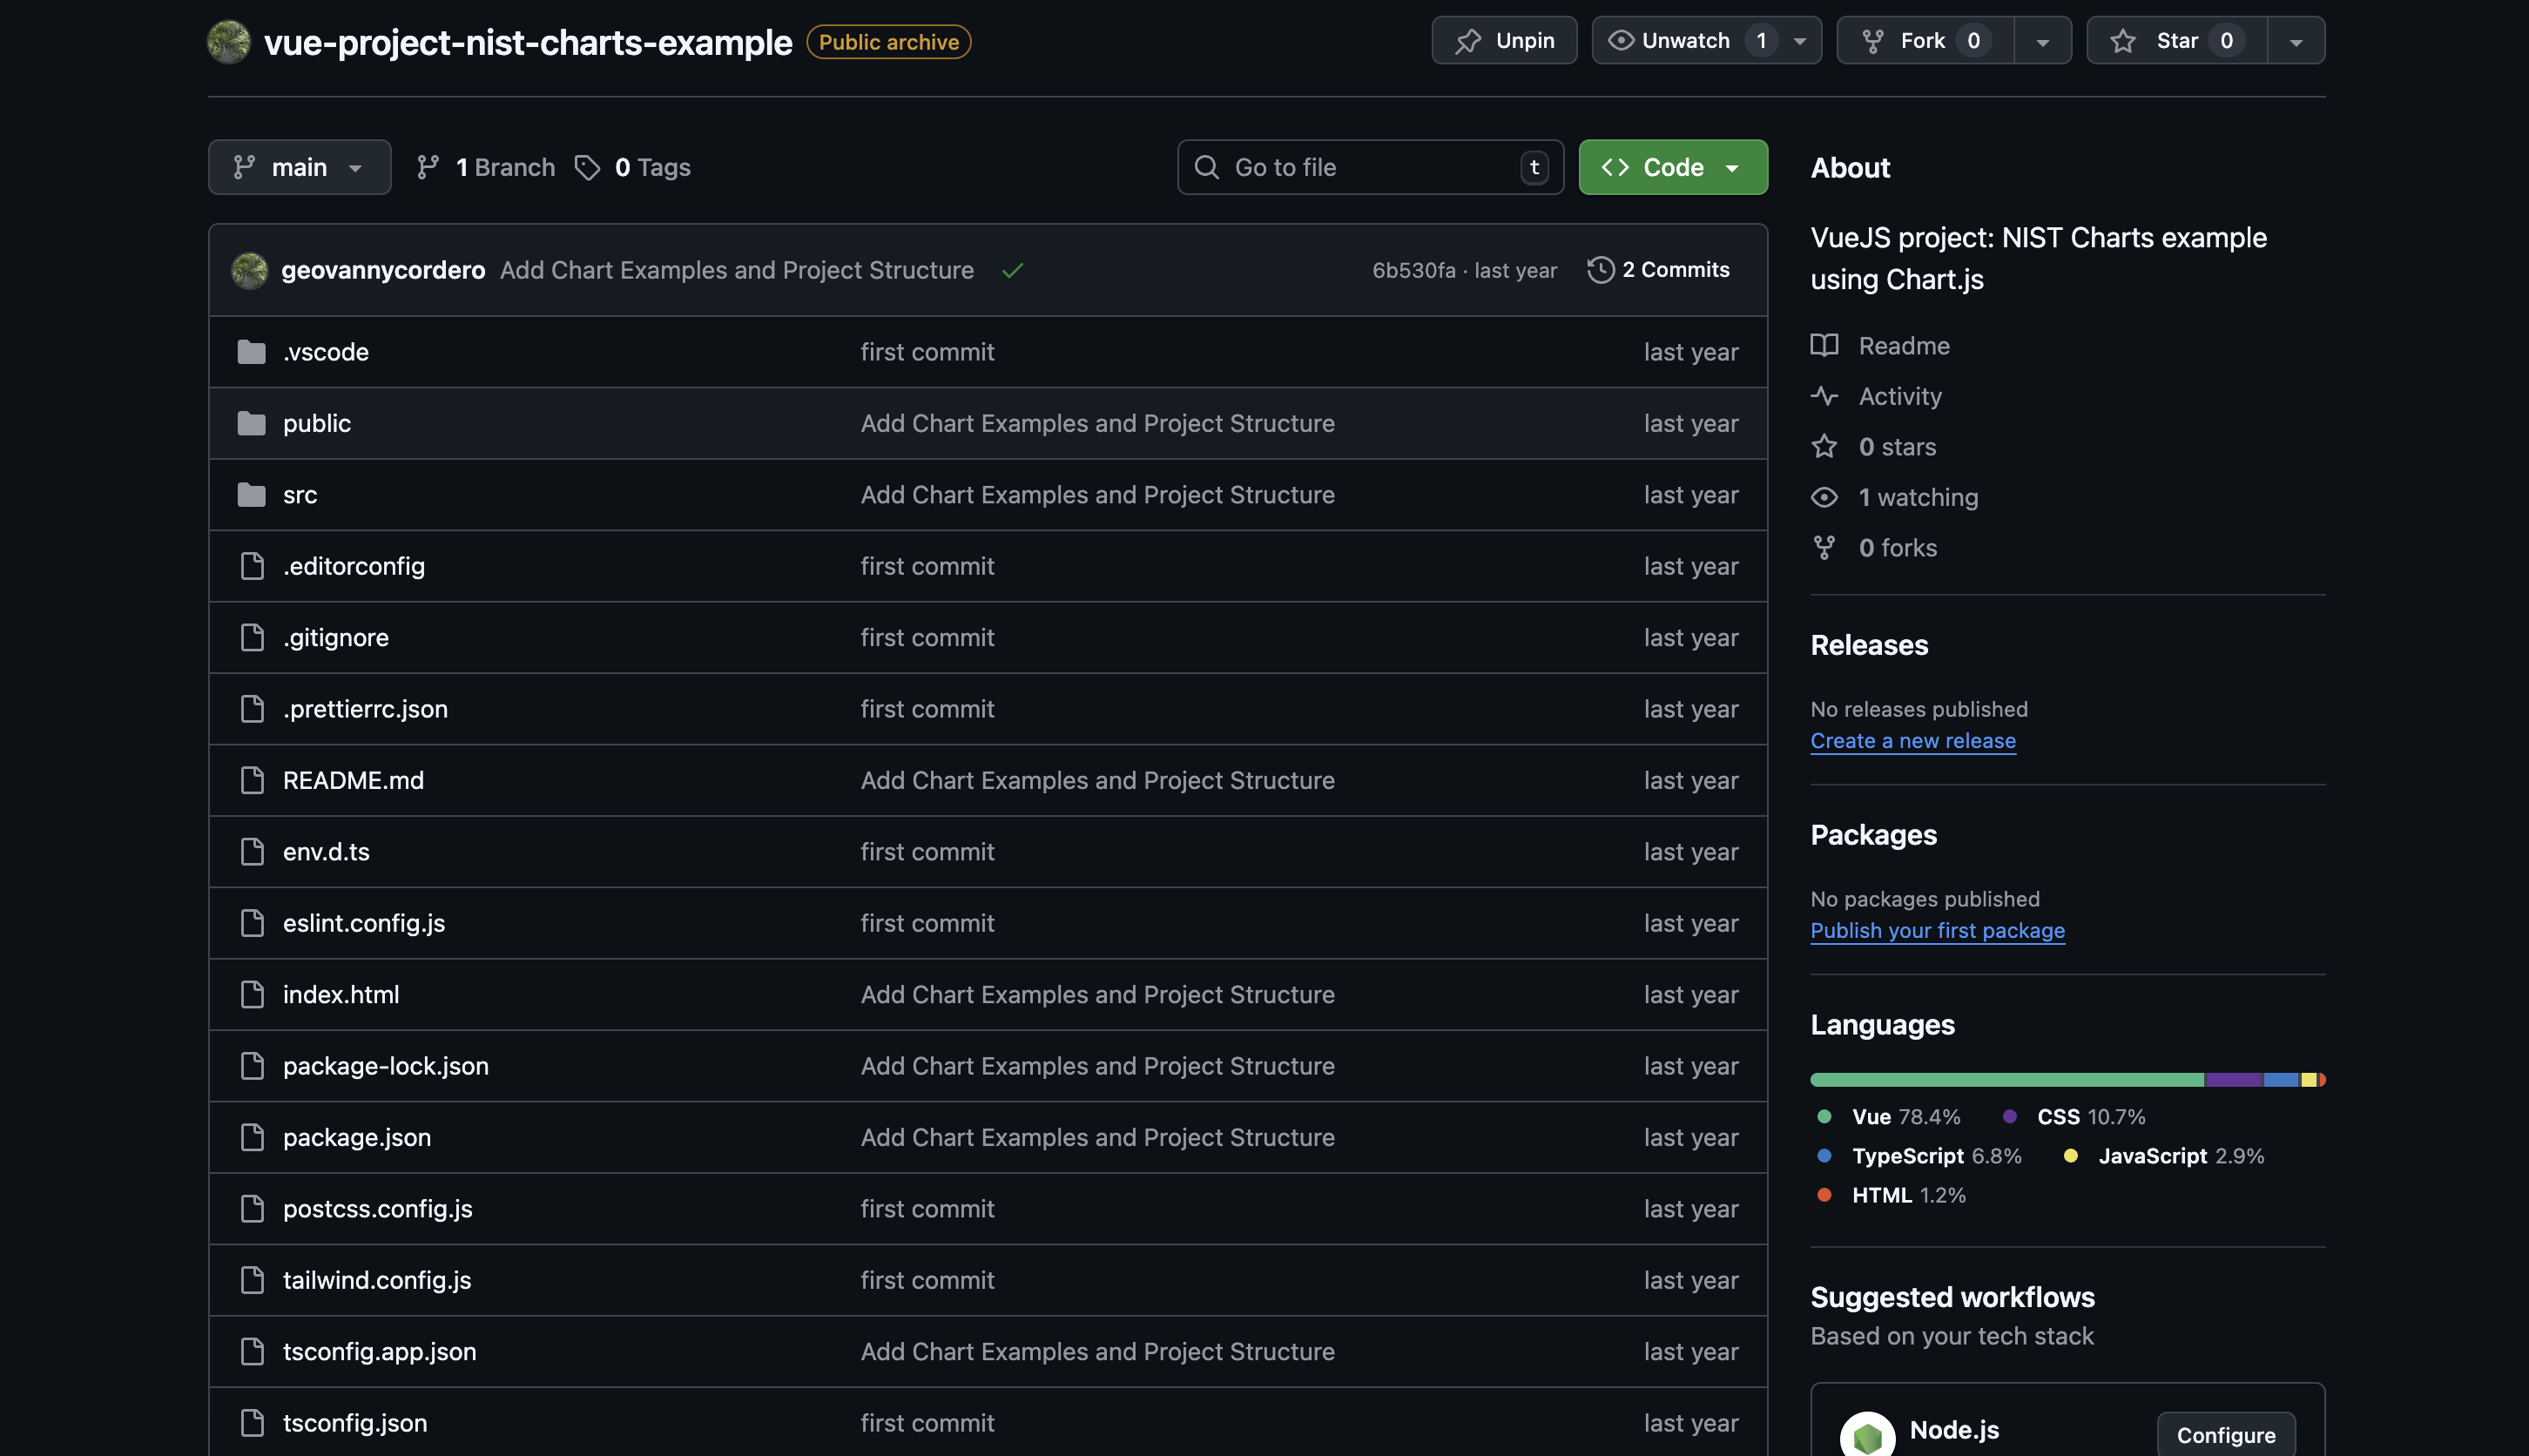The height and width of the screenshot is (1456, 2529).
Task: Click the commit history clock icon
Action: 1600,270
